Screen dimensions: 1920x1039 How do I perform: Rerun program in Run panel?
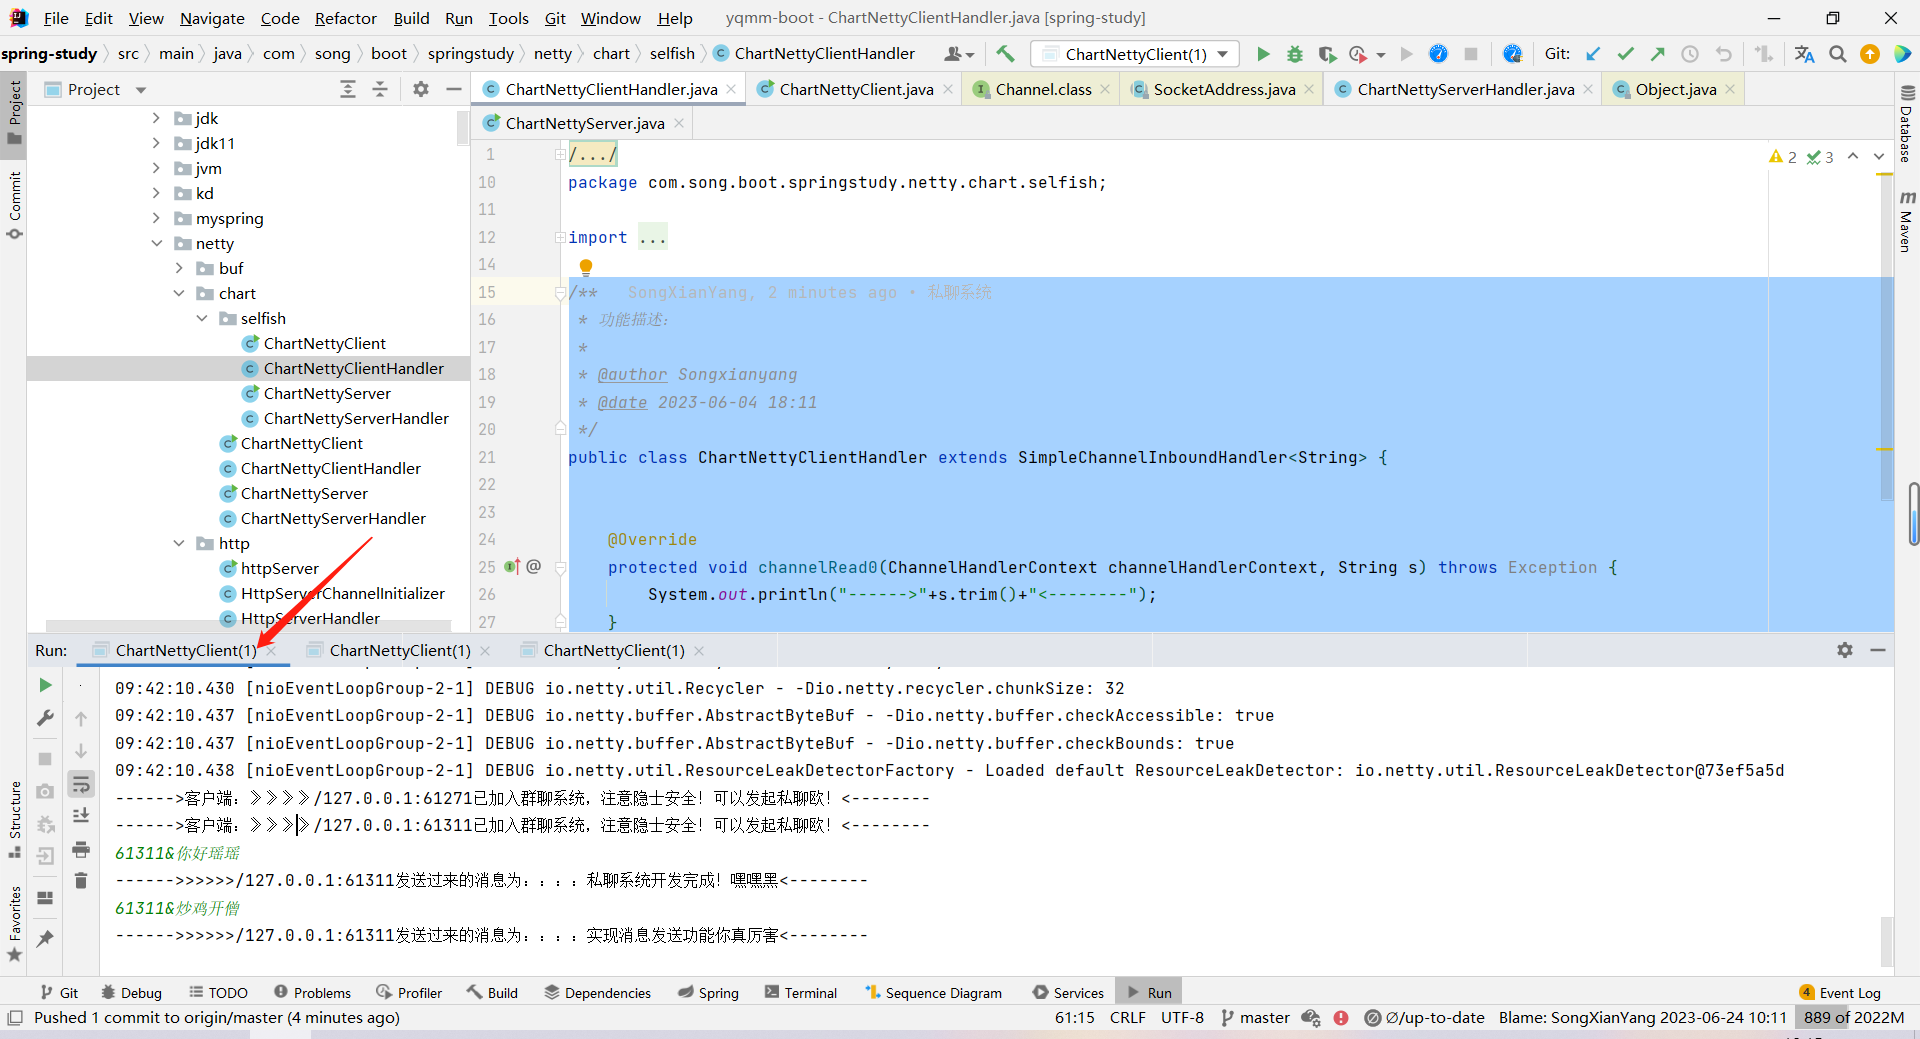(x=45, y=685)
